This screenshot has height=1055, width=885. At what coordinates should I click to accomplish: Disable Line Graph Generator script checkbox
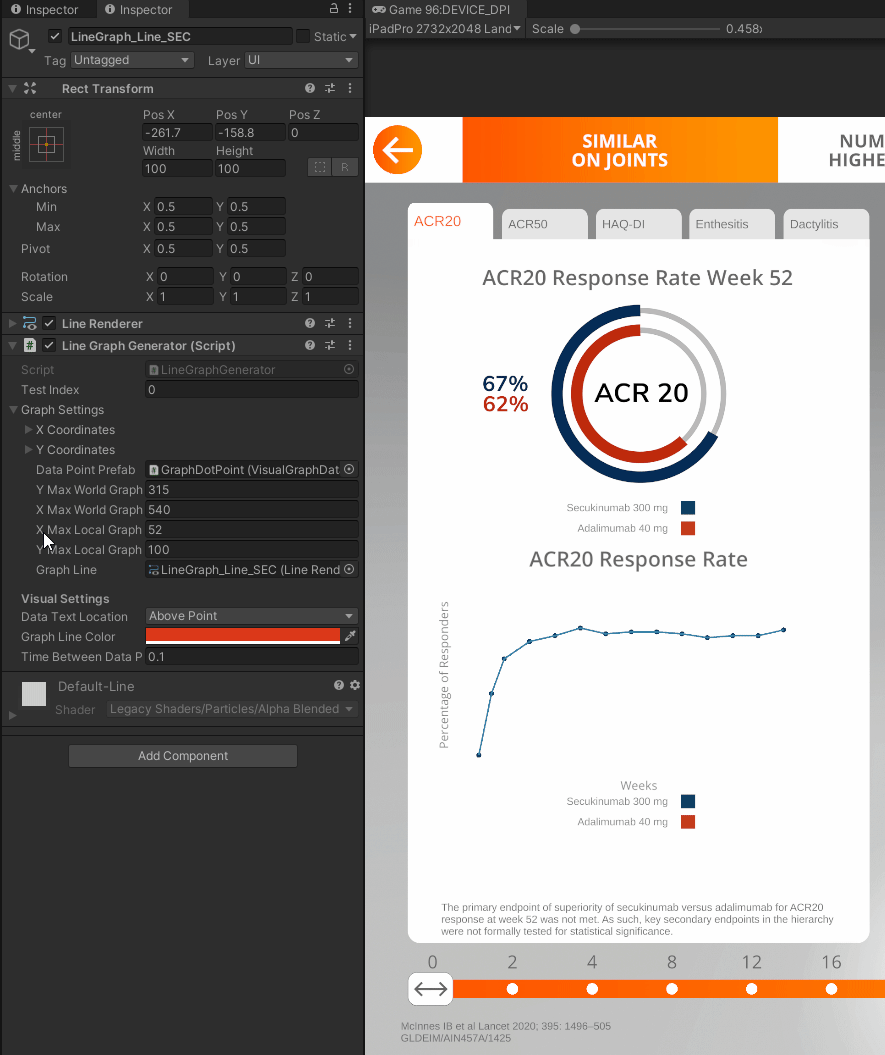pyautogui.click(x=49, y=345)
